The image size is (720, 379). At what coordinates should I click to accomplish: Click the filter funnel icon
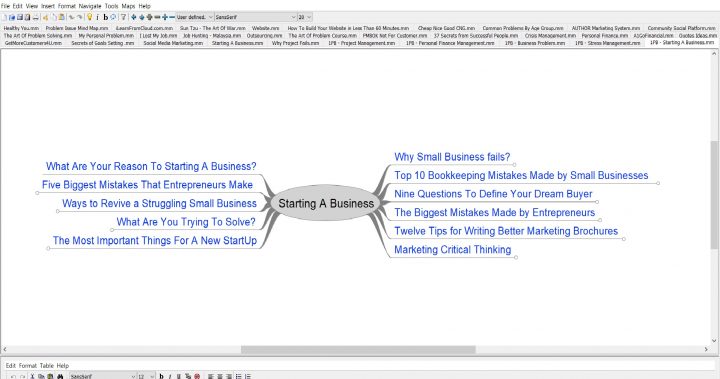(x=123, y=17)
